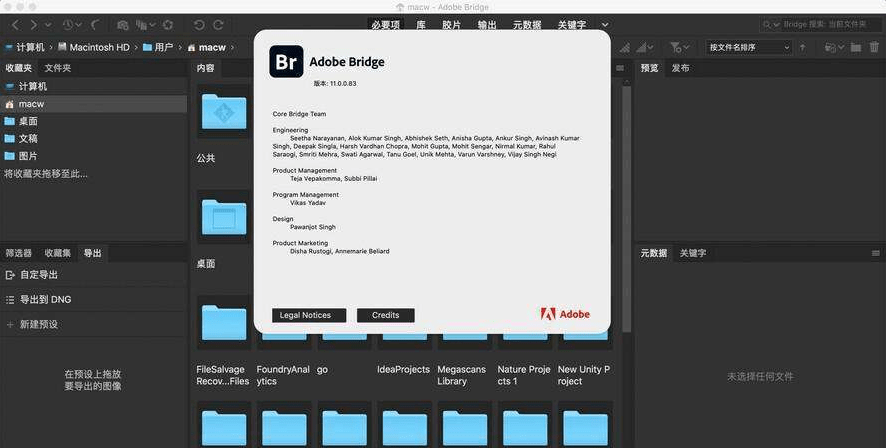Select 计算机 in favorites list
Screen dimensions: 886x448
(93, 86)
